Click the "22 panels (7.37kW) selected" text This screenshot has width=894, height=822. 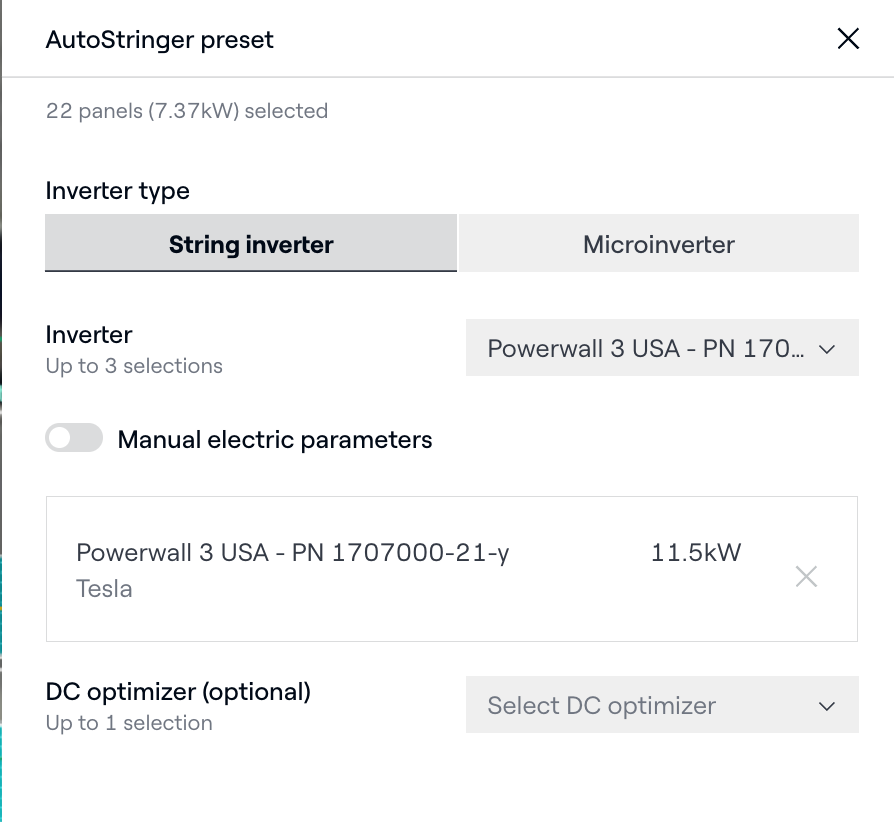187,111
